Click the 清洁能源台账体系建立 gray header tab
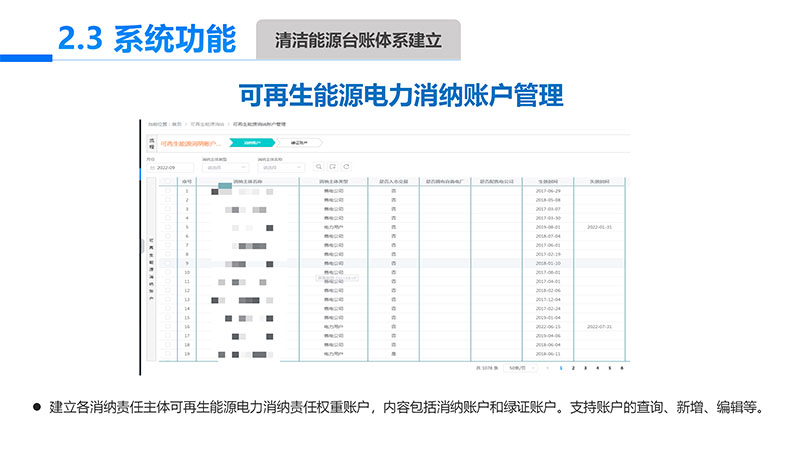 358,40
